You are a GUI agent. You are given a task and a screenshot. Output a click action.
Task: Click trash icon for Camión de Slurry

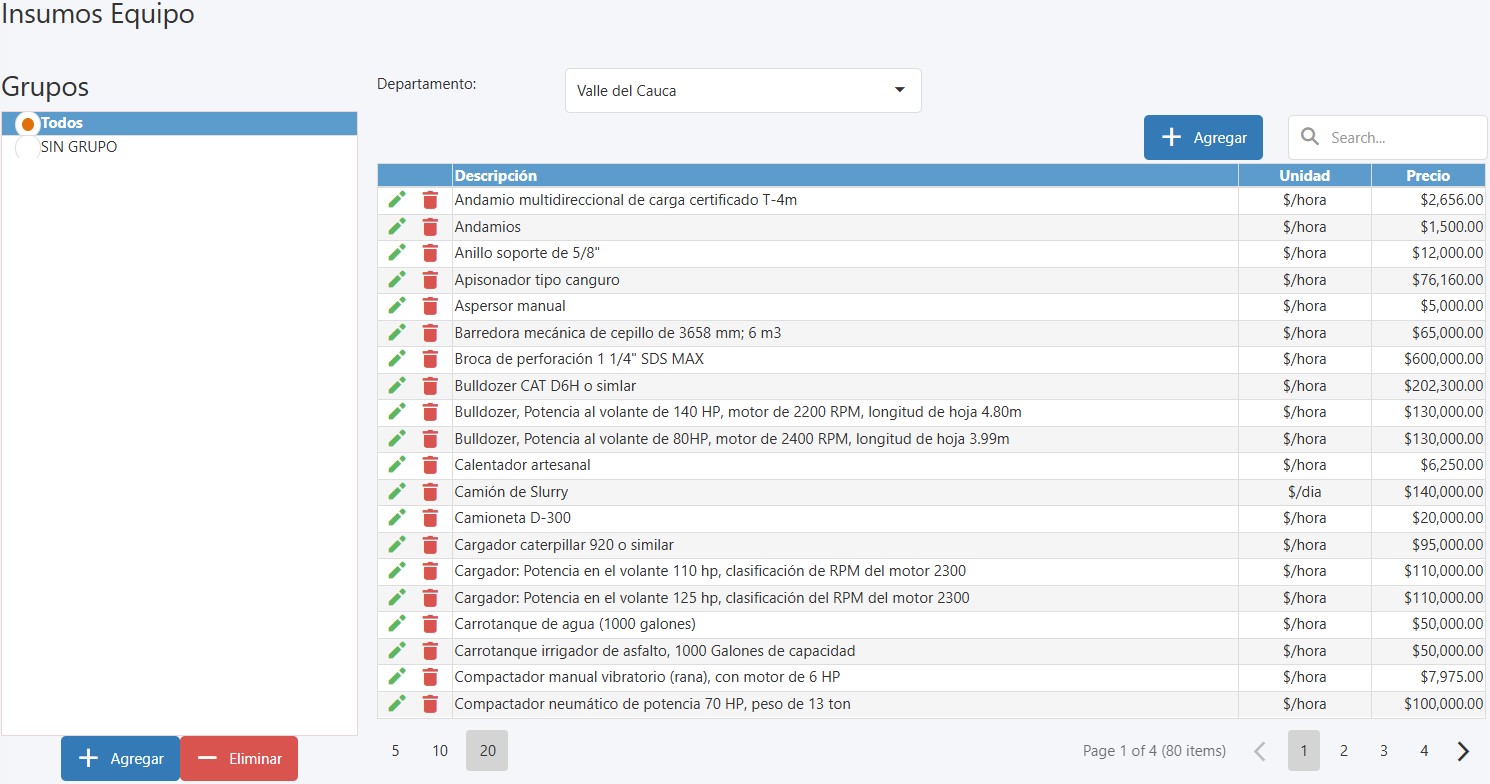(430, 492)
